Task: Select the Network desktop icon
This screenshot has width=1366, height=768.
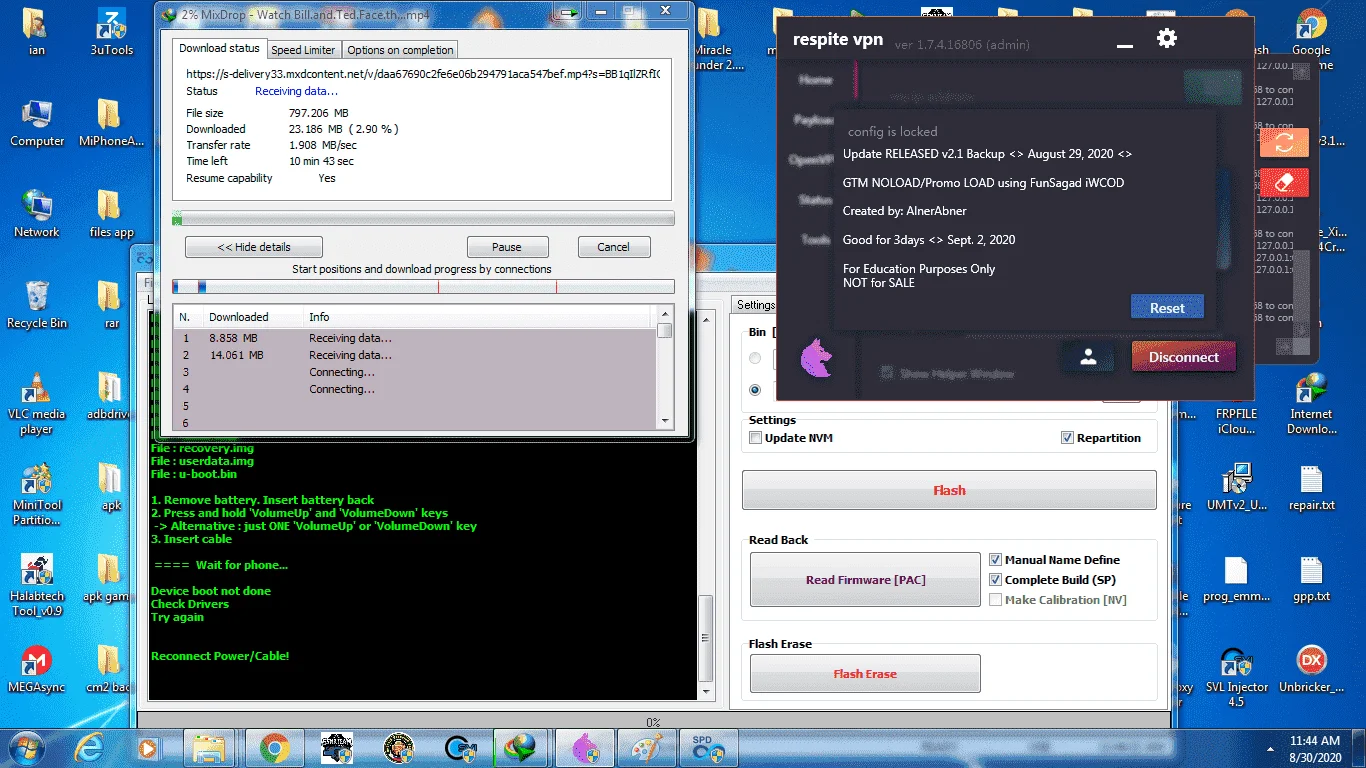Action: click(37, 213)
